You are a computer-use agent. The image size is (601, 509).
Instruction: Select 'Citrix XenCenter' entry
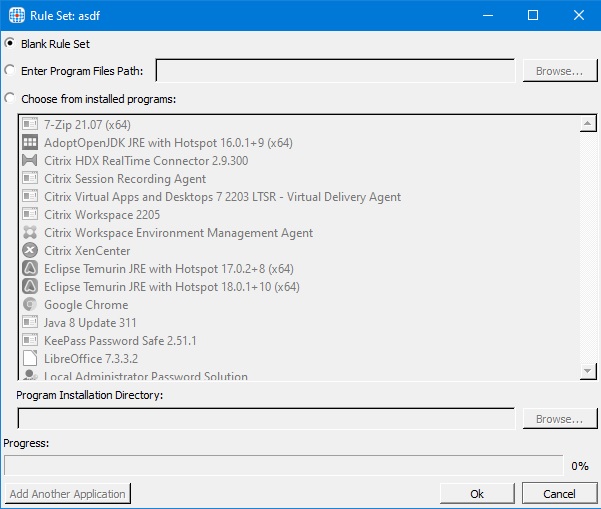(87, 251)
